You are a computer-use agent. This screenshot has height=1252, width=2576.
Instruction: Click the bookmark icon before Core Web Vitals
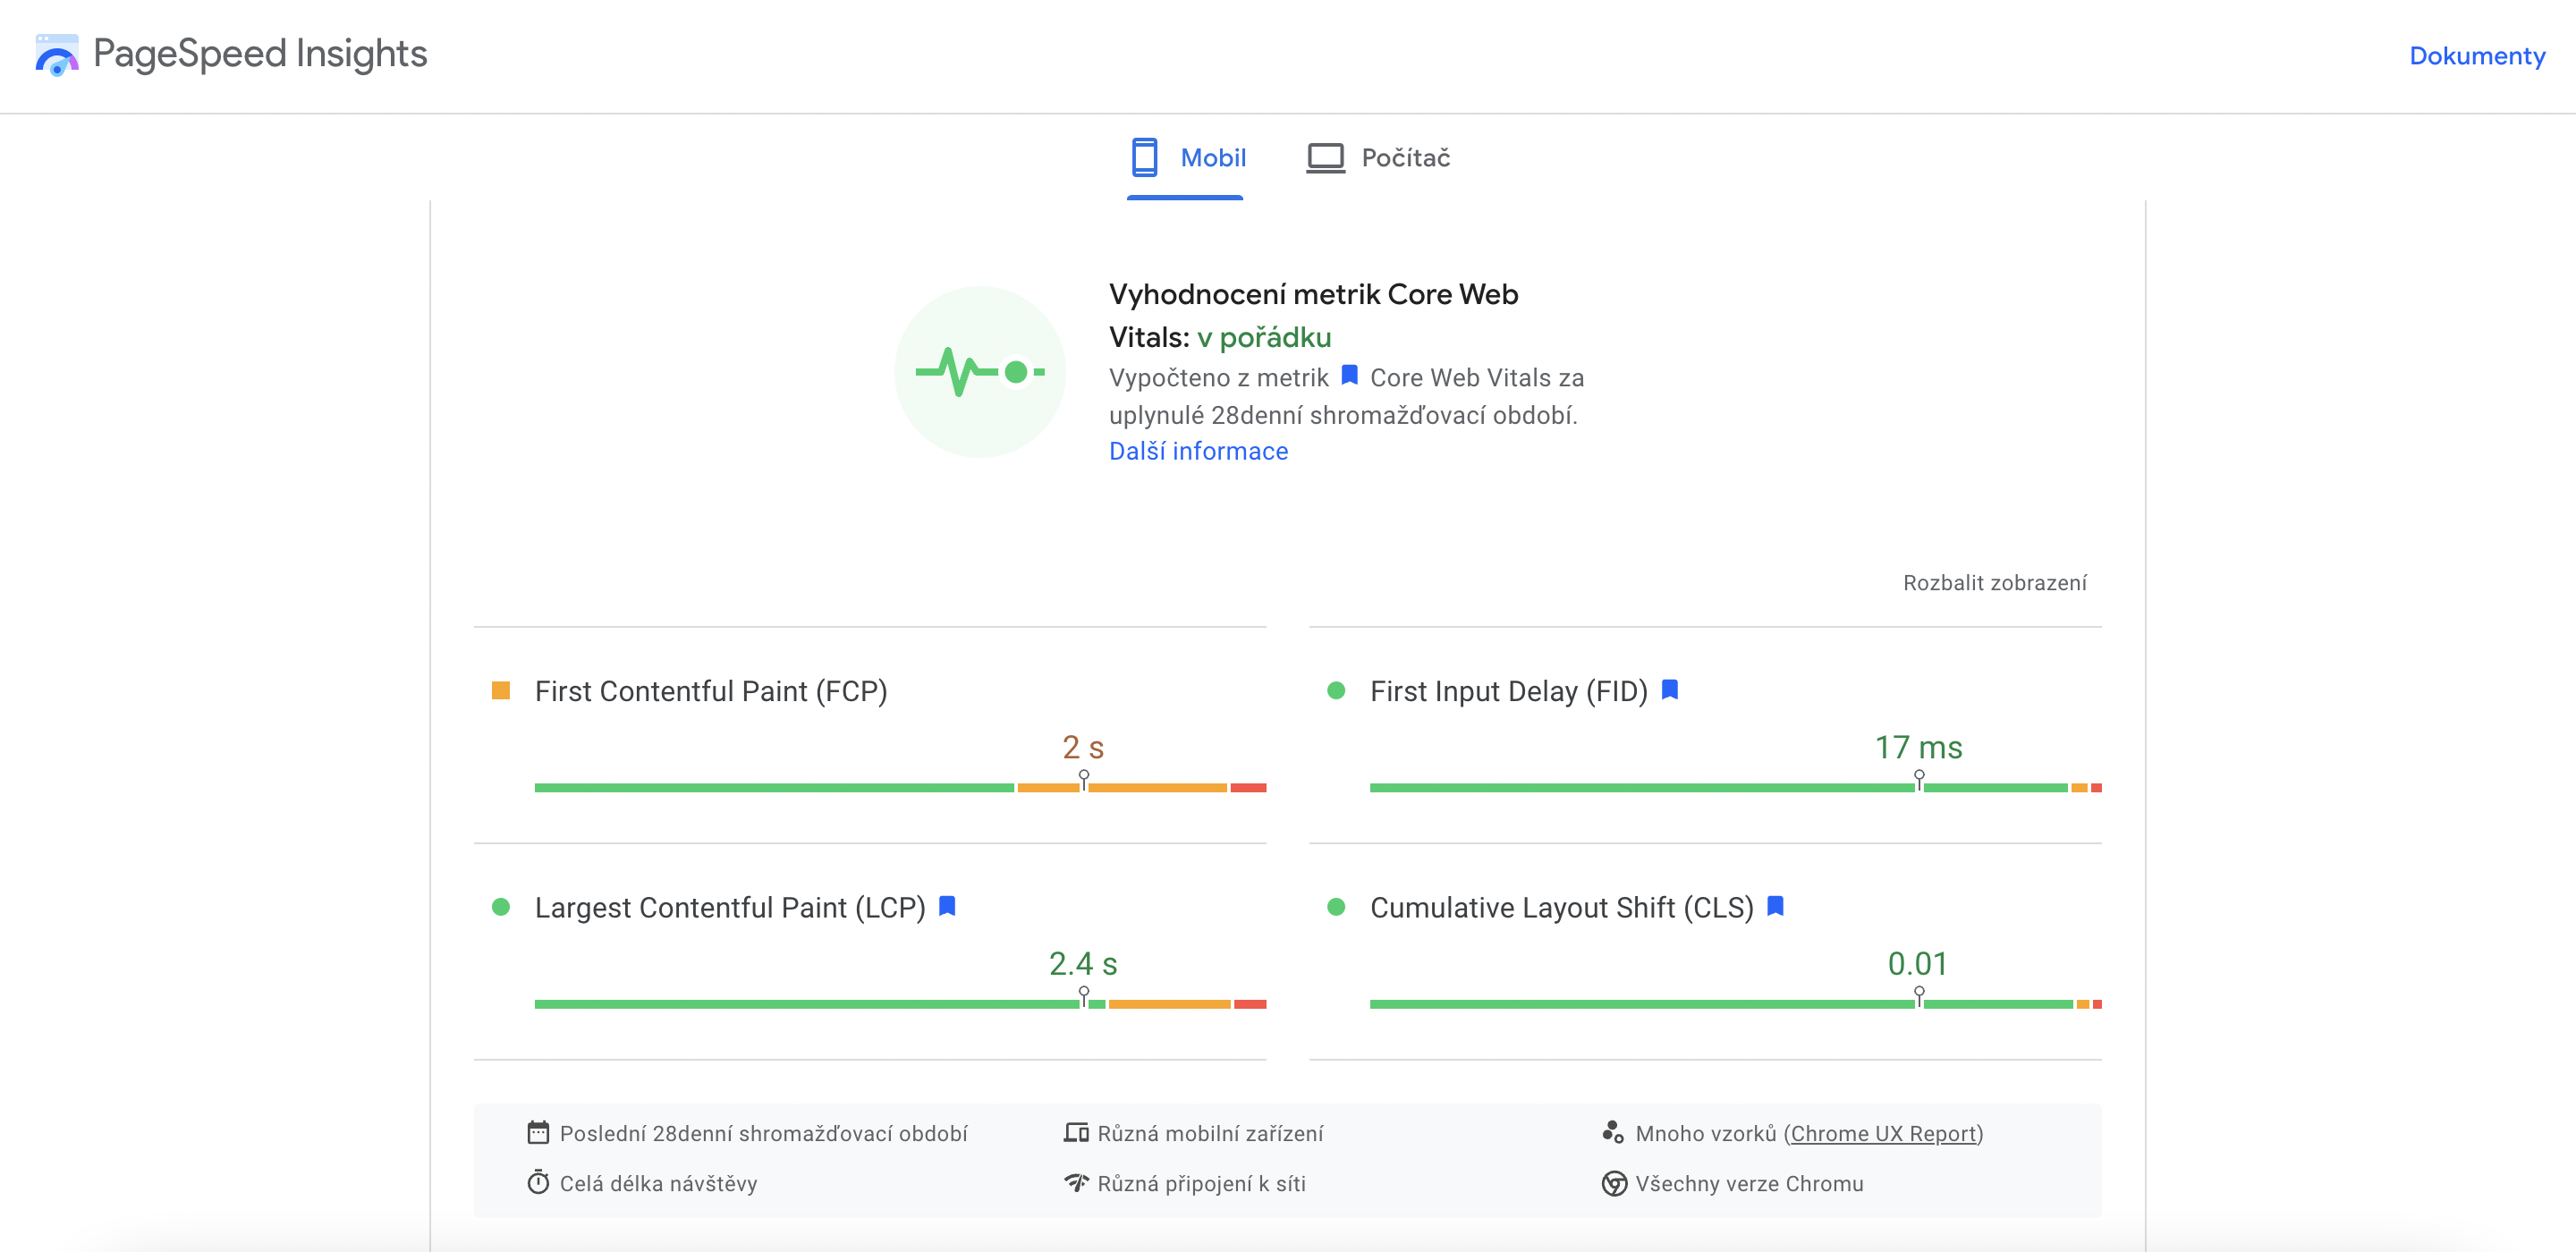point(1349,375)
